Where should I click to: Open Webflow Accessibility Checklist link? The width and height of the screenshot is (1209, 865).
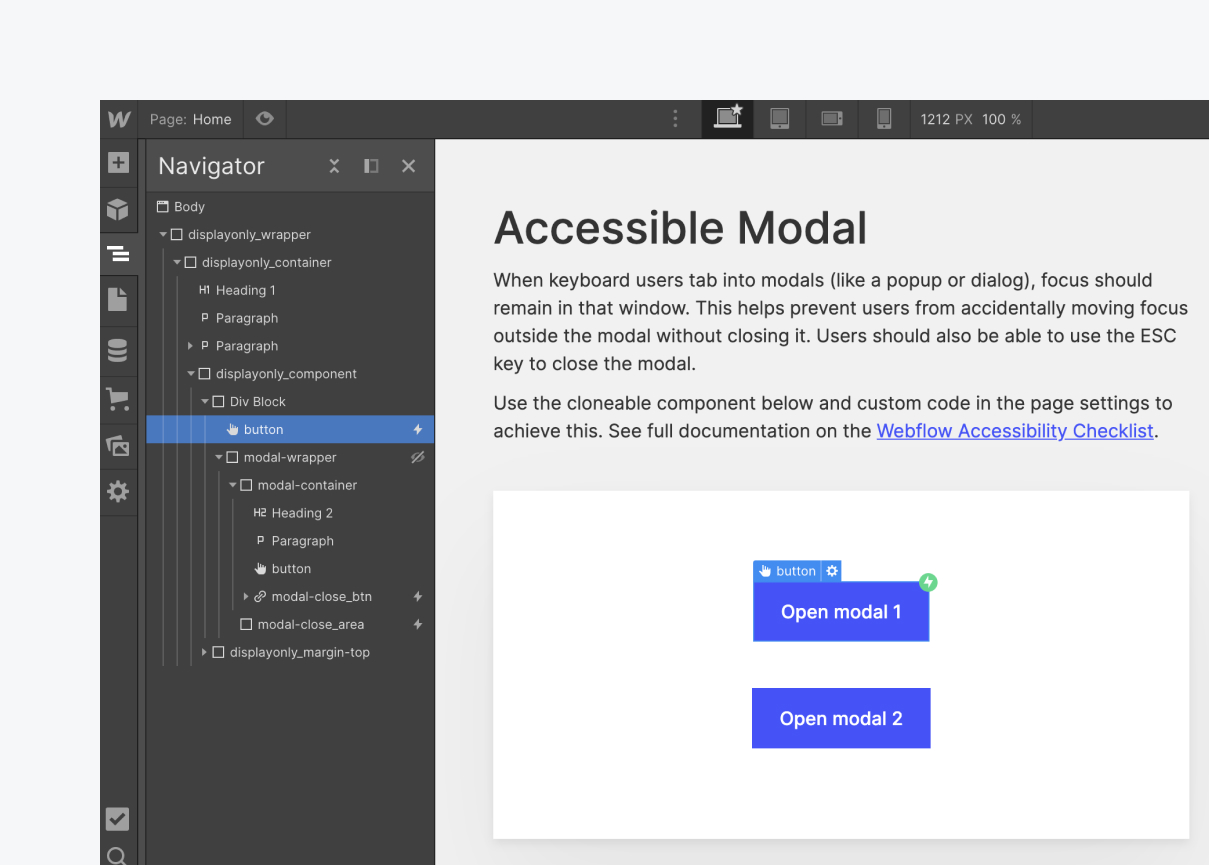coord(1015,431)
